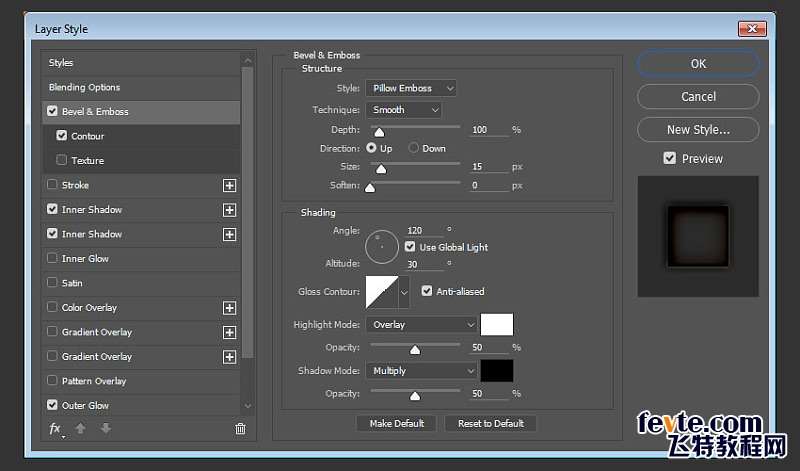Open the Technique dropdown showing Smooth
The width and height of the screenshot is (800, 471).
pyautogui.click(x=404, y=110)
